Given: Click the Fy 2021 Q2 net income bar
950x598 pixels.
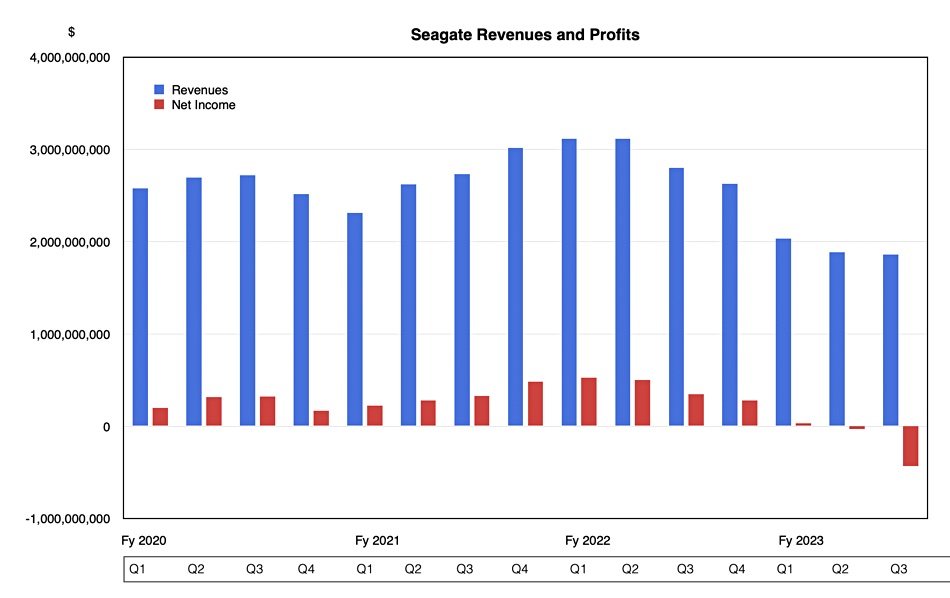Looking at the screenshot, I should click(428, 413).
